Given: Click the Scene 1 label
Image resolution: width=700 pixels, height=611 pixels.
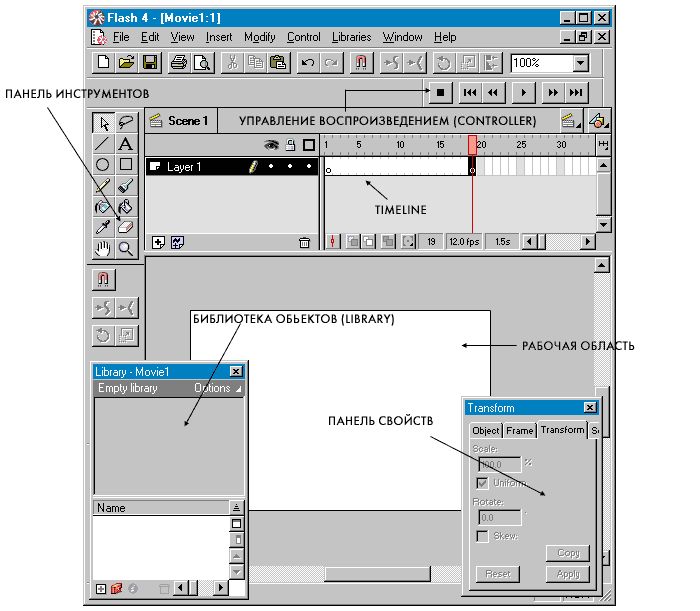Looking at the screenshot, I should click(x=188, y=121).
